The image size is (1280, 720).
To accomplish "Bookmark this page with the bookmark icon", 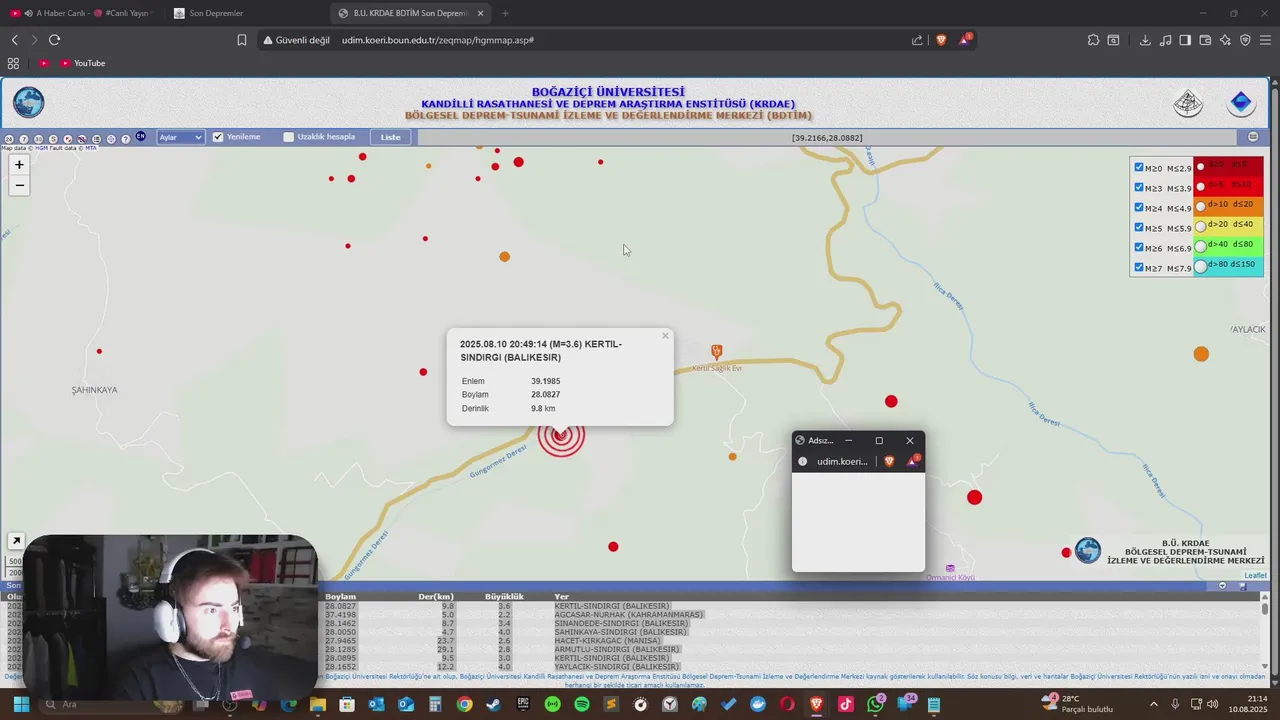I will click(x=242, y=40).
